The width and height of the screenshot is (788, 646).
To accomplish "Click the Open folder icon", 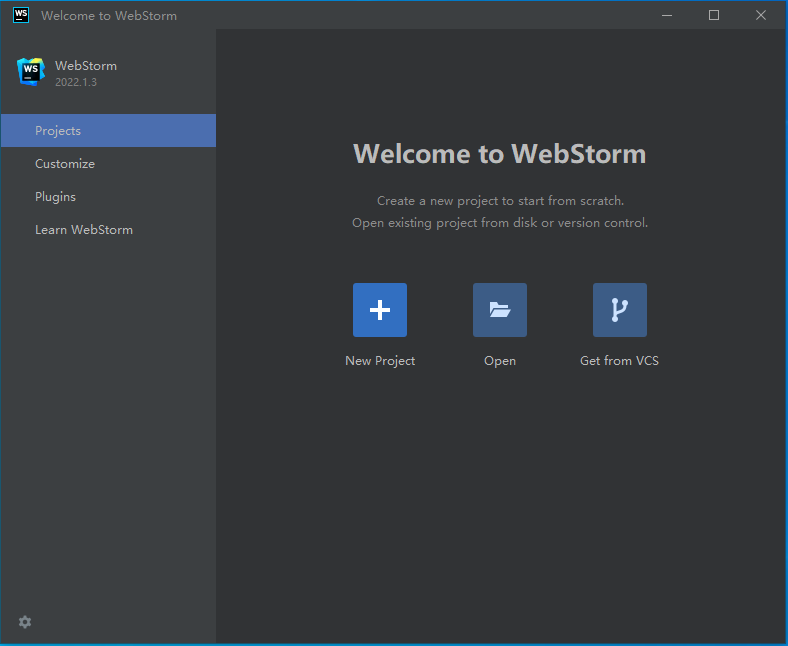I will tap(500, 310).
